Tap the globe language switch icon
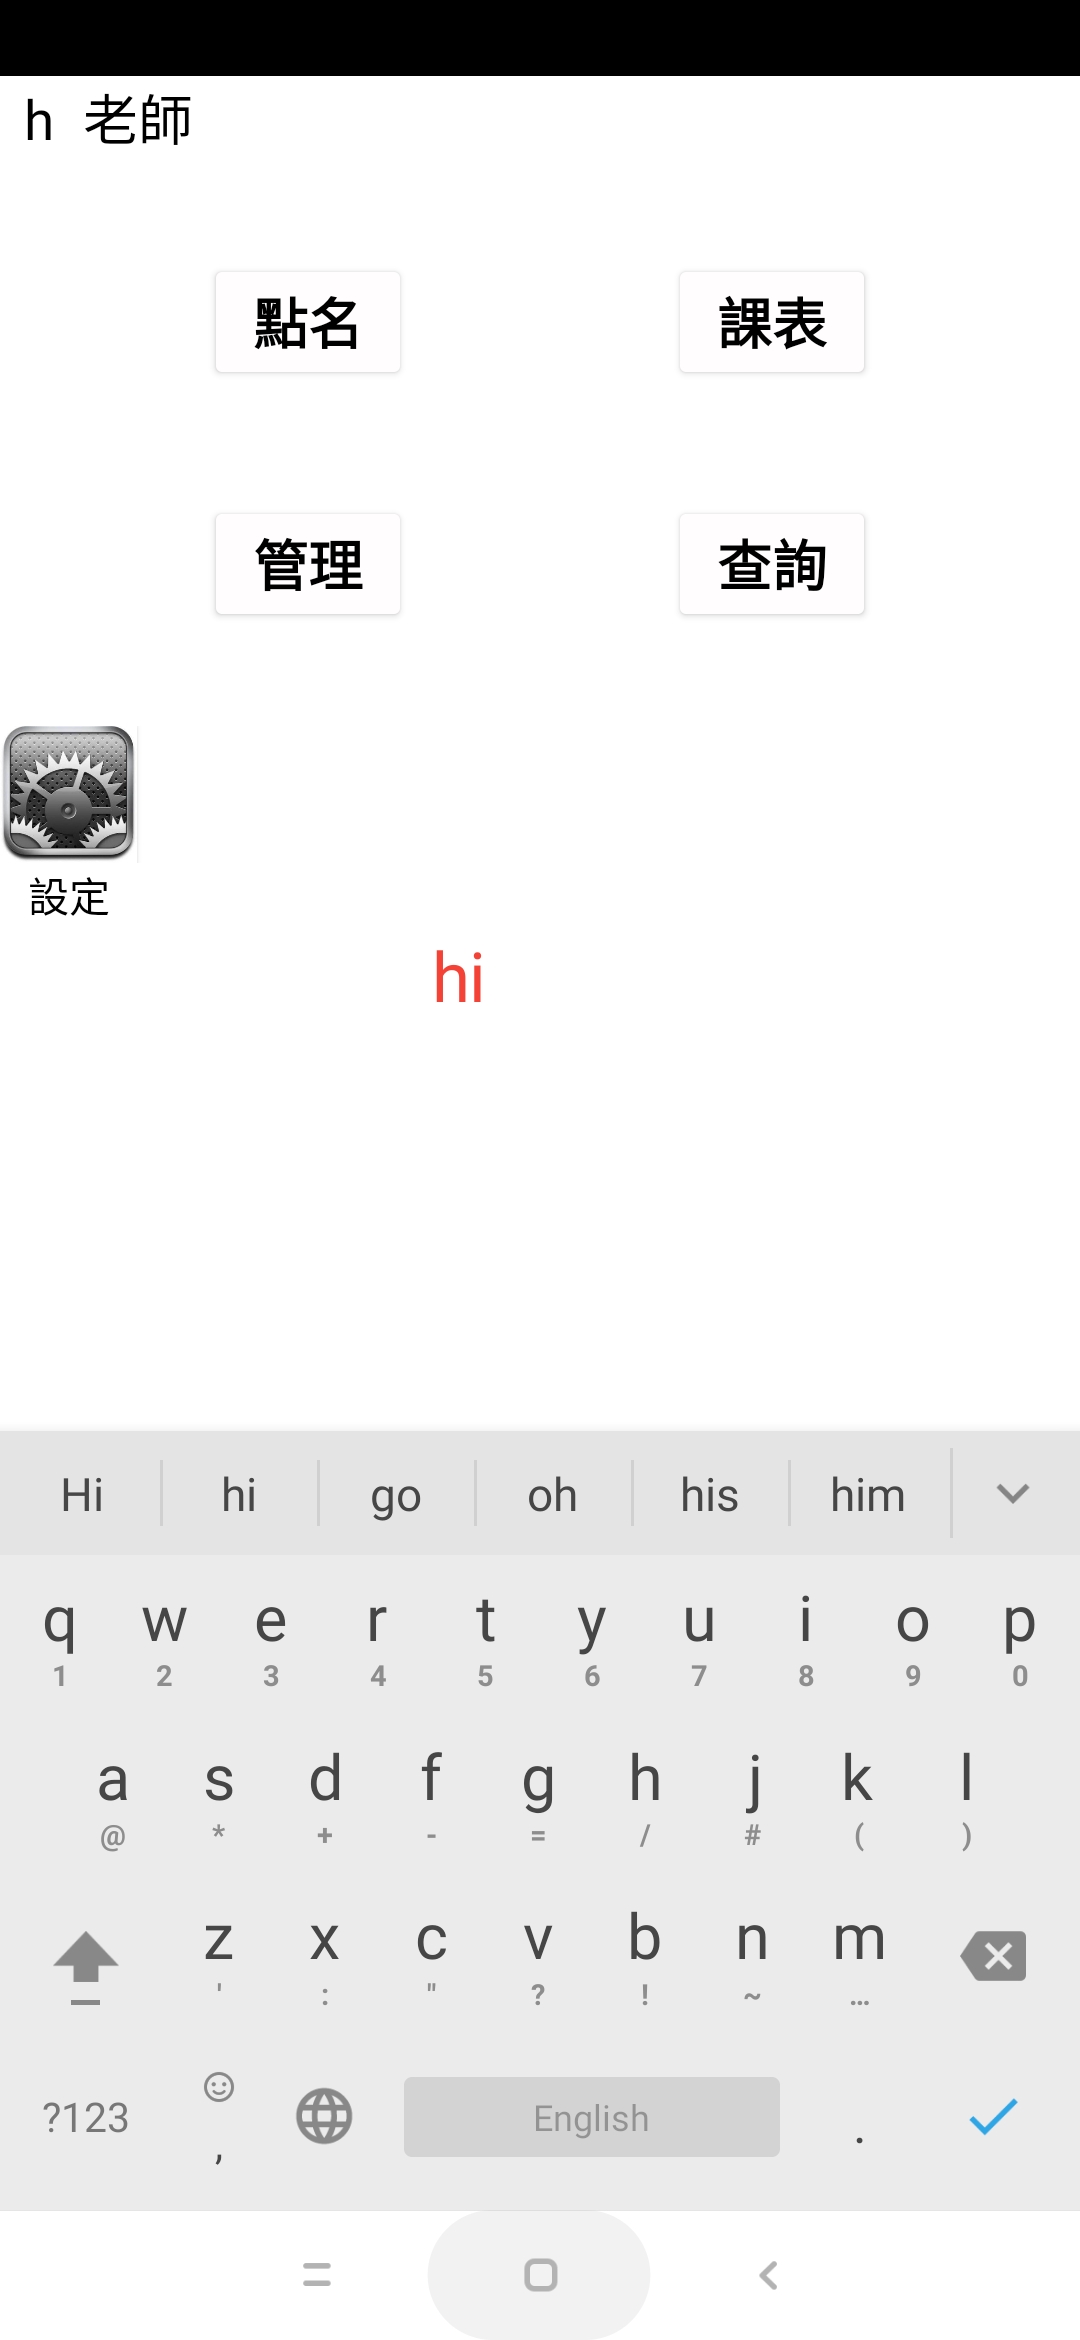Image resolution: width=1080 pixels, height=2340 pixels. click(x=324, y=2116)
